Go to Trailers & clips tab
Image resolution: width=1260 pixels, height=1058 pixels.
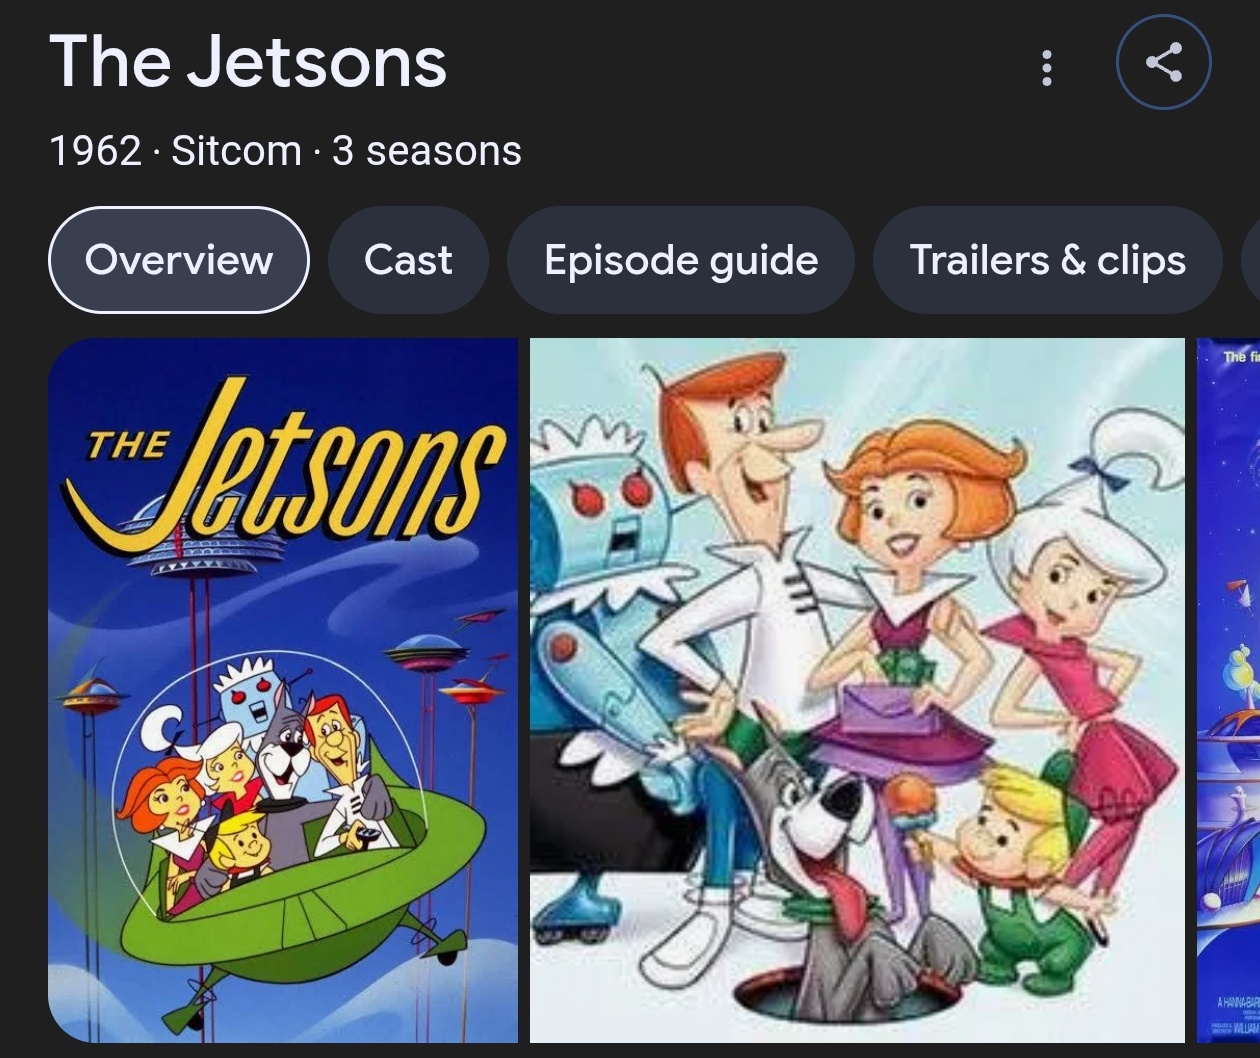point(1047,260)
